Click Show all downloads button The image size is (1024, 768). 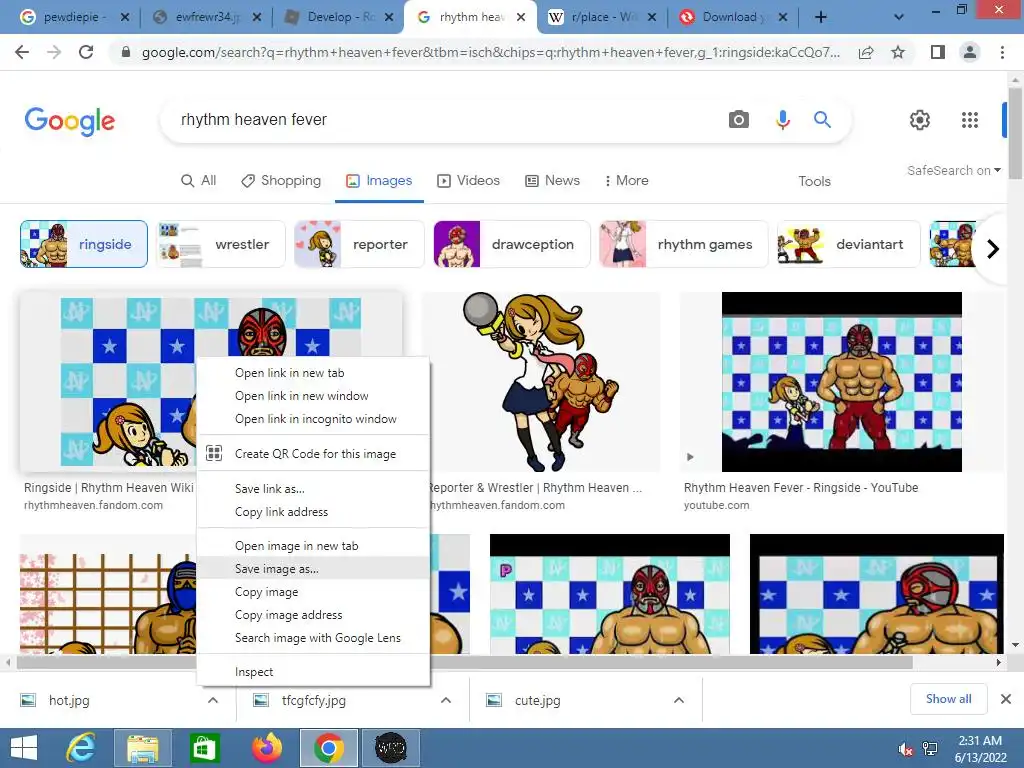(x=948, y=699)
